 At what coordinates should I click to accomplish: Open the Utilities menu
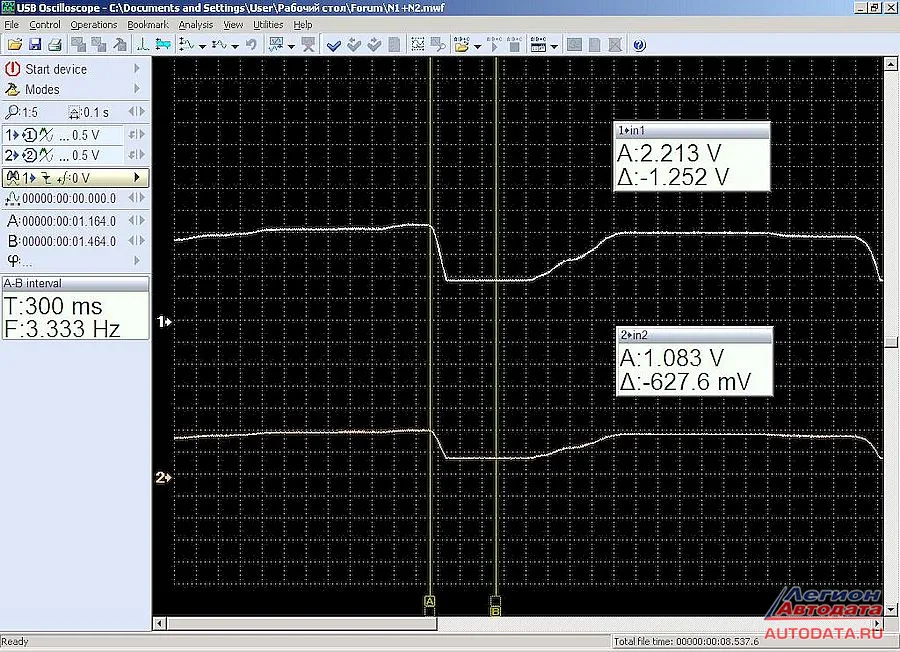click(x=268, y=25)
